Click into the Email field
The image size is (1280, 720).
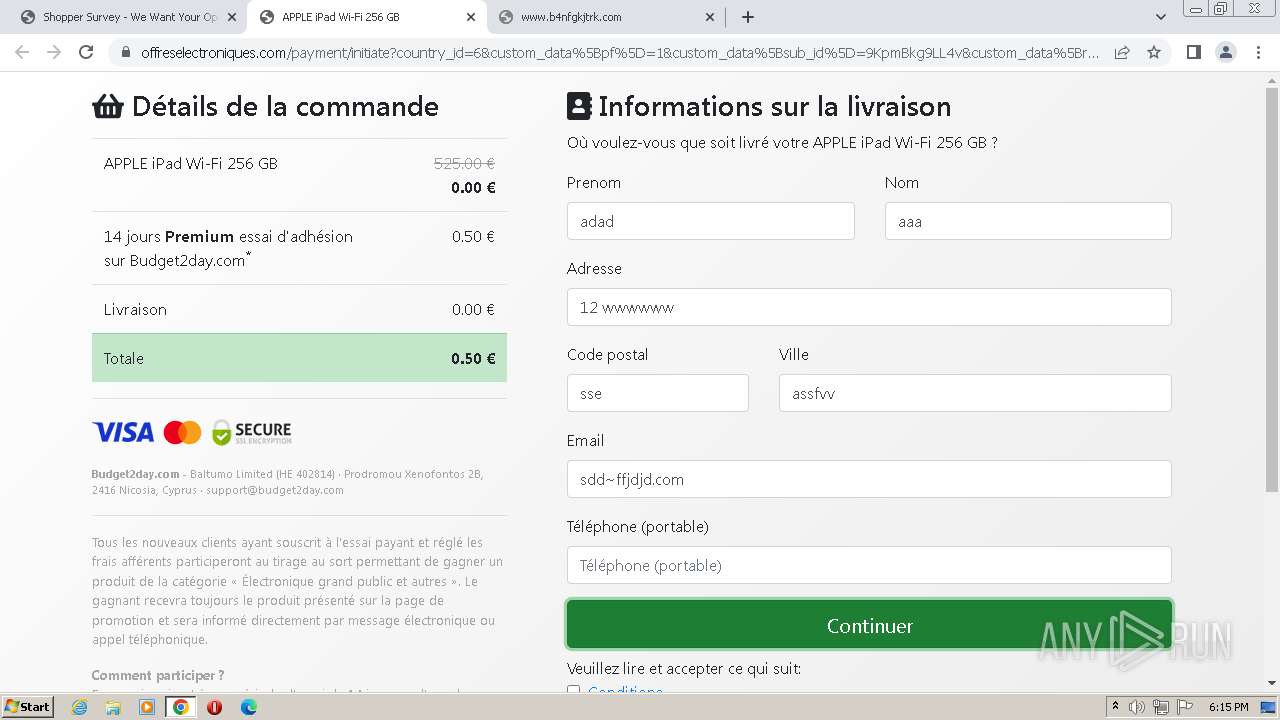coord(869,479)
